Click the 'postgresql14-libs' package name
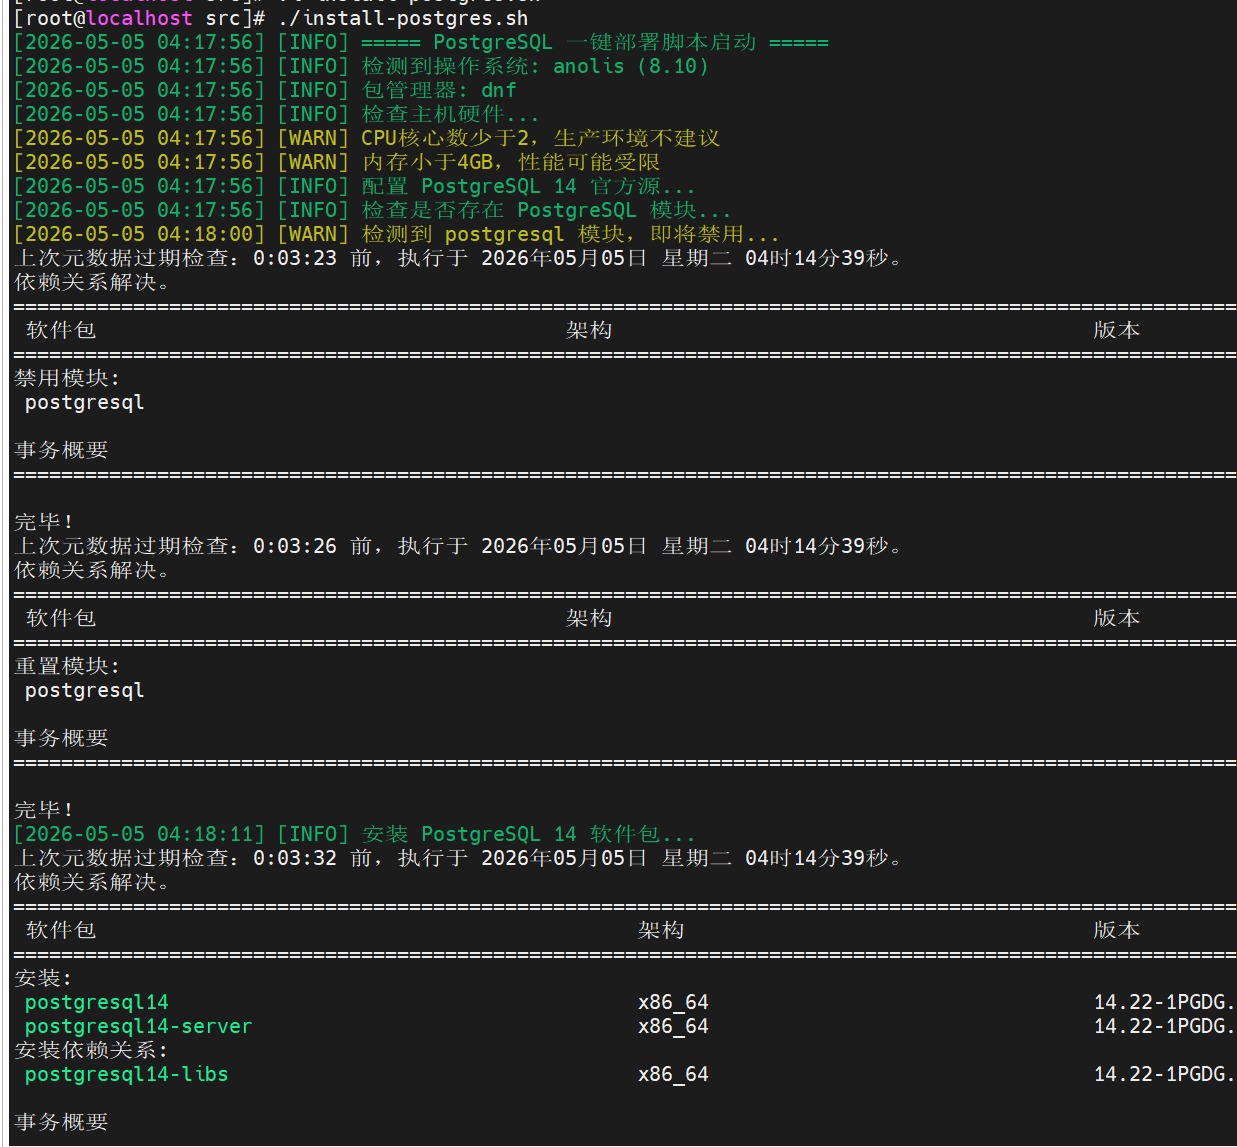The width and height of the screenshot is (1237, 1147). pyautogui.click(x=127, y=1074)
